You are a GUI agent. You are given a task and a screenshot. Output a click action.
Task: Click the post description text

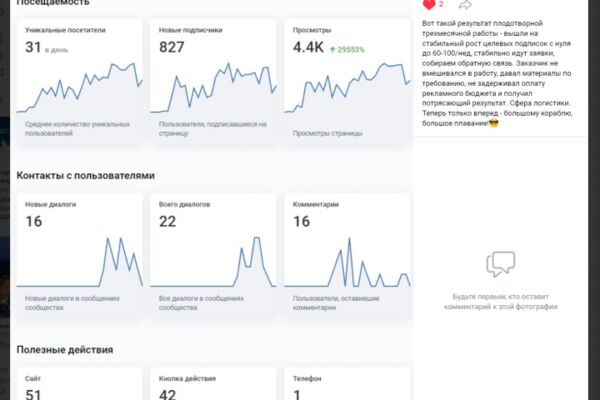point(497,73)
